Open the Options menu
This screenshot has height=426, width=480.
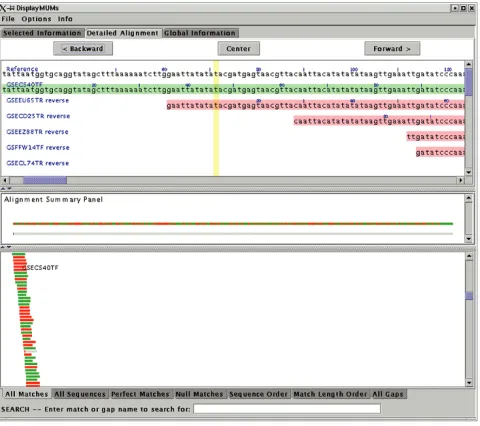pyautogui.click(x=36, y=19)
